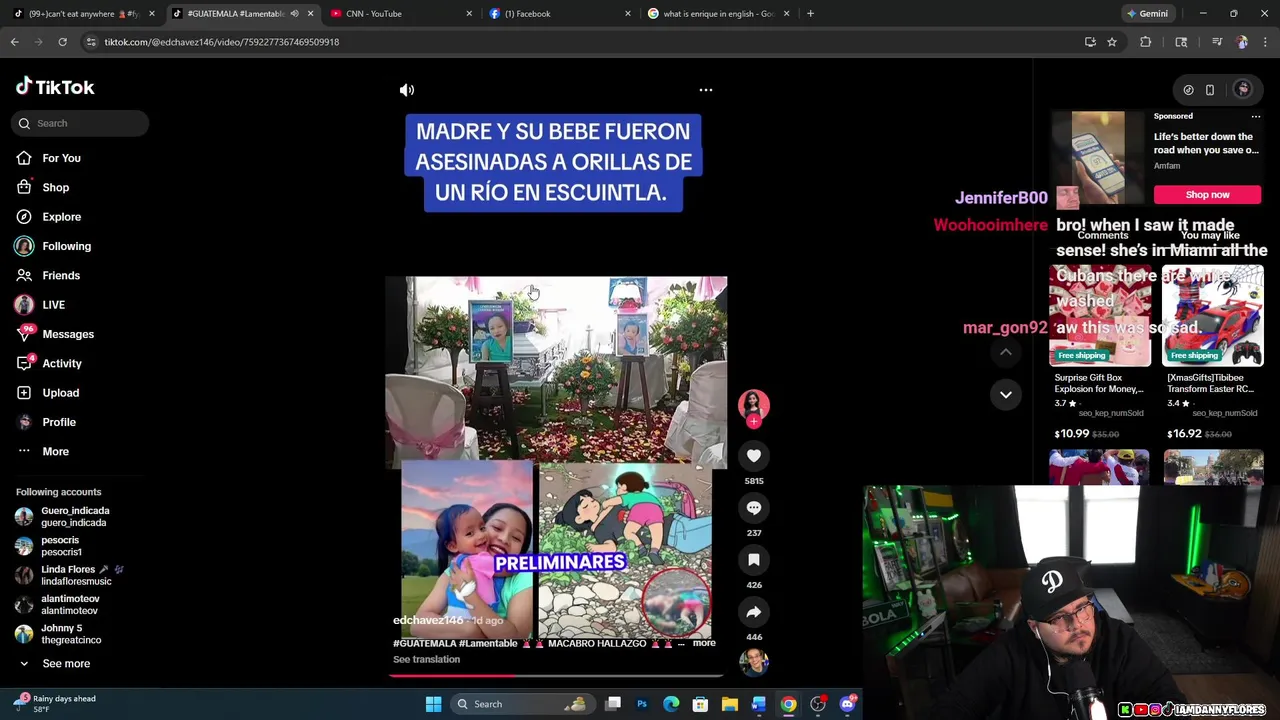
Task: Open pesocris followed account
Action: pyautogui.click(x=61, y=546)
